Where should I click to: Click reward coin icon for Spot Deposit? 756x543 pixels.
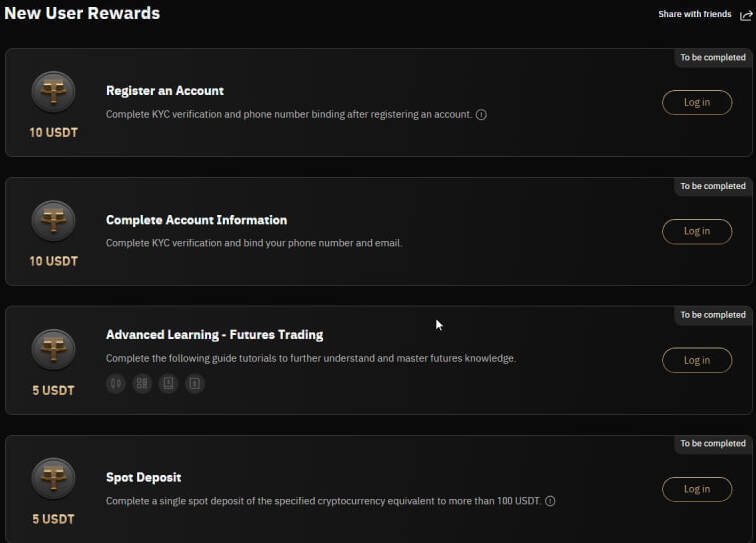click(53, 478)
